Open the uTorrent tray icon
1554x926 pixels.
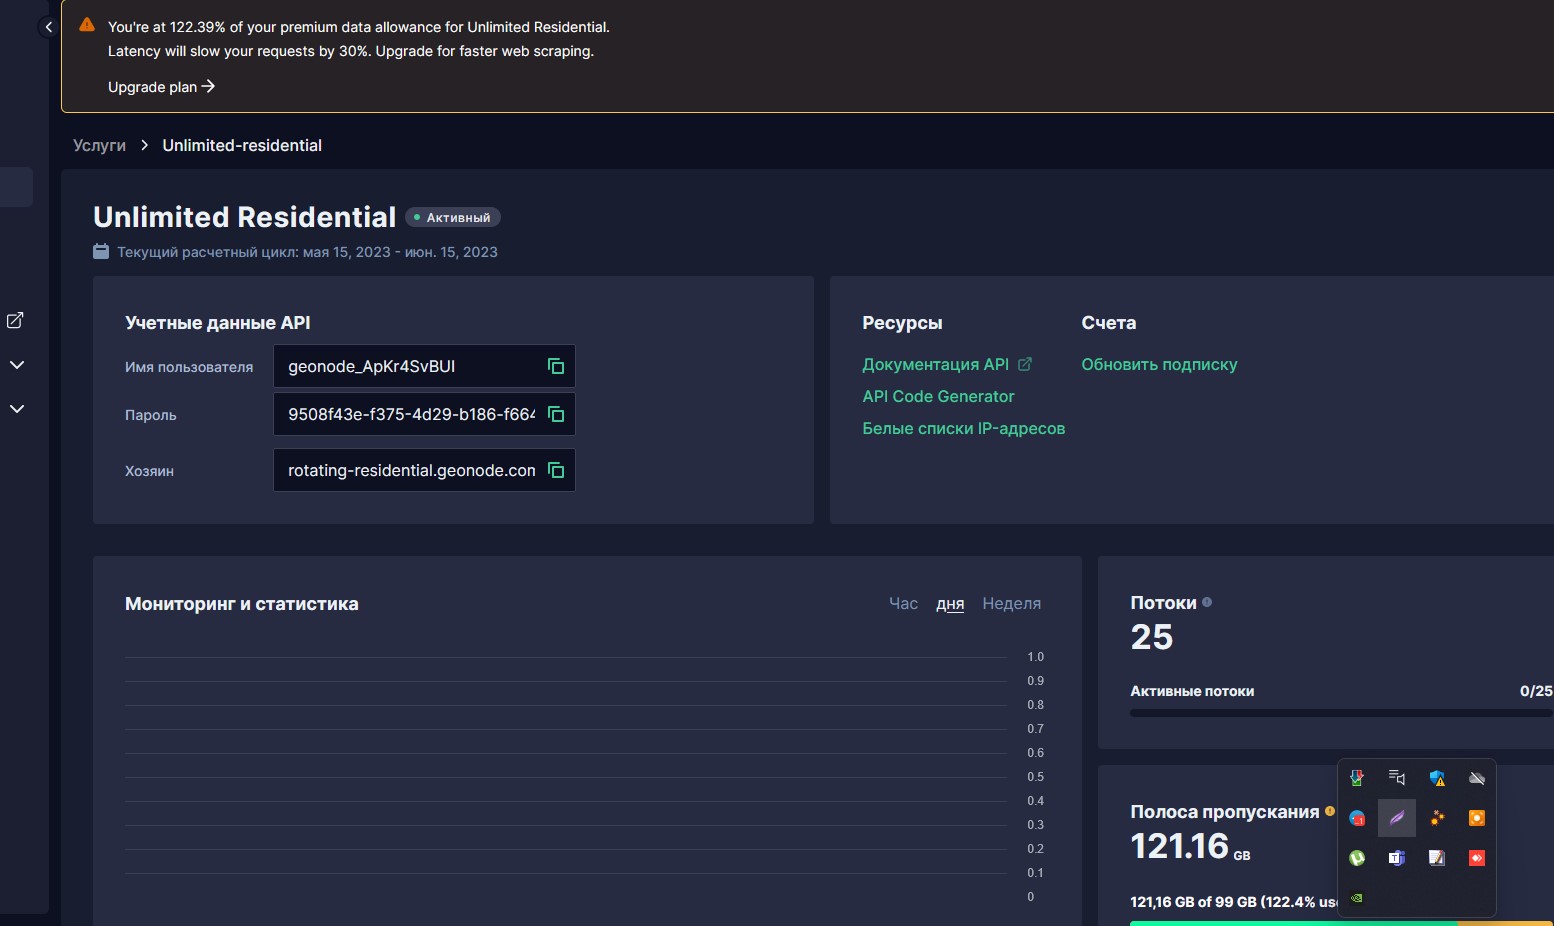pyautogui.click(x=1357, y=858)
